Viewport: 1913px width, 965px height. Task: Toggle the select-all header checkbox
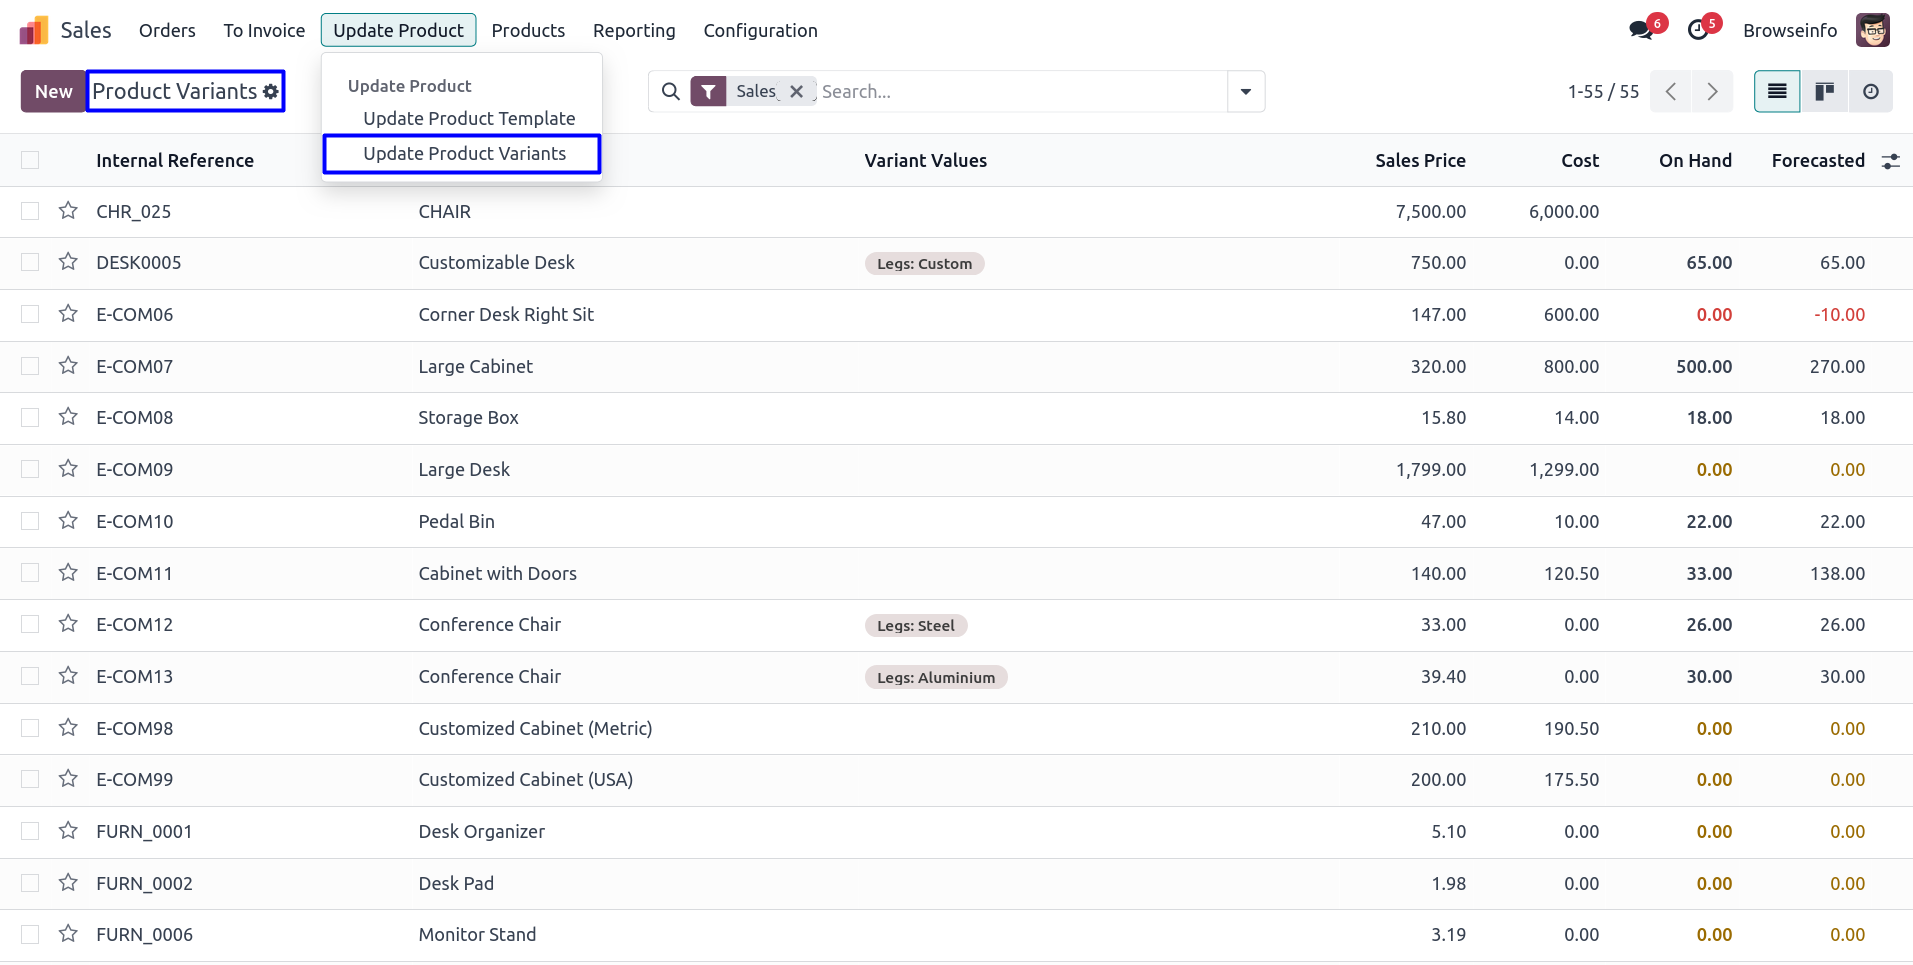[x=30, y=160]
